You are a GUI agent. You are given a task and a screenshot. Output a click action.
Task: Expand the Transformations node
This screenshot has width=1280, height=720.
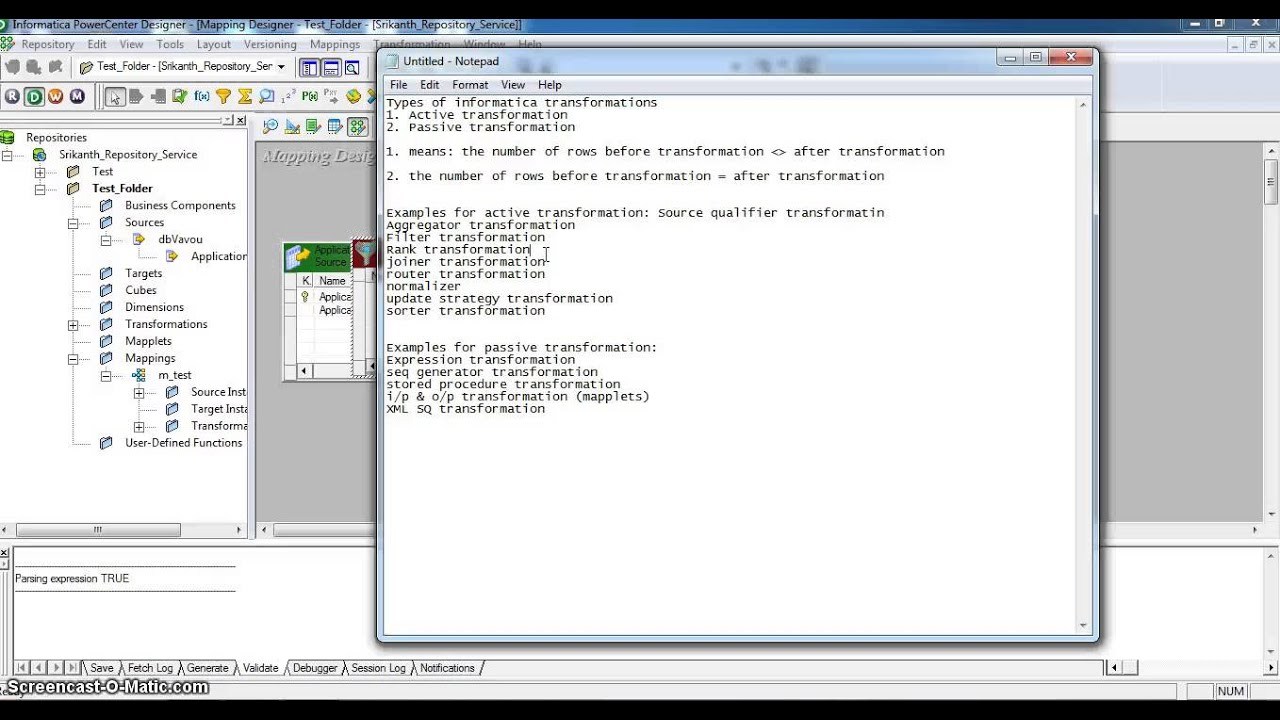point(73,325)
